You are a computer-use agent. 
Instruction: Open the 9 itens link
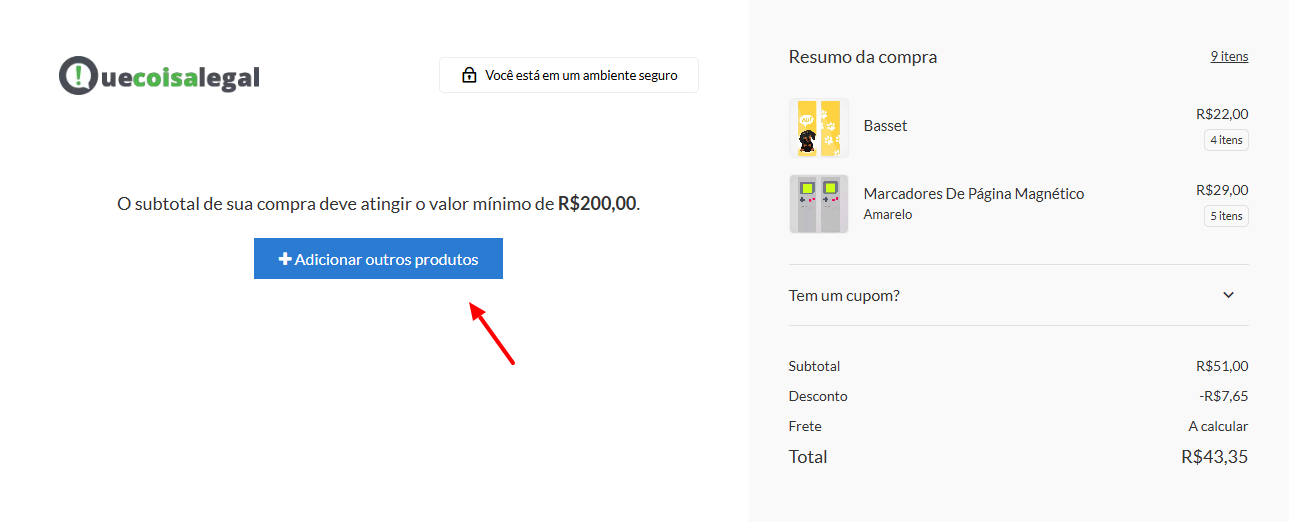pyautogui.click(x=1229, y=56)
